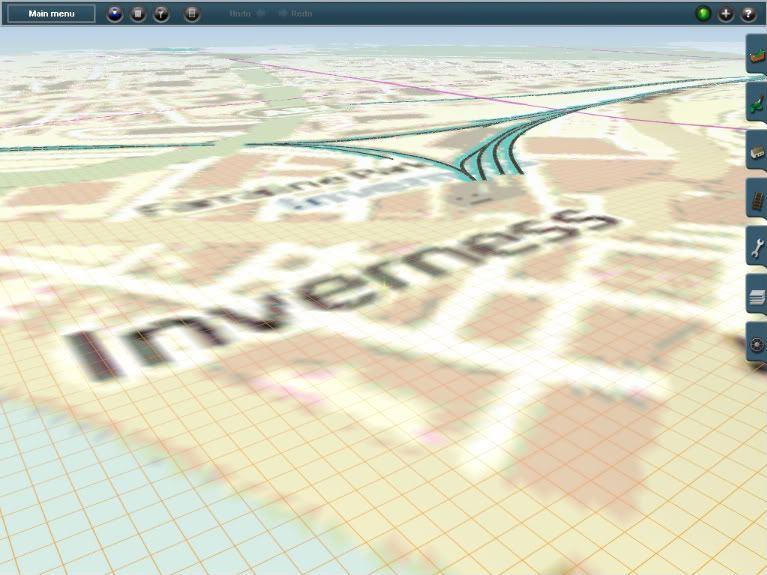Click the round icon left of Undo
Screen dimensions: 767x575
pos(193,14)
